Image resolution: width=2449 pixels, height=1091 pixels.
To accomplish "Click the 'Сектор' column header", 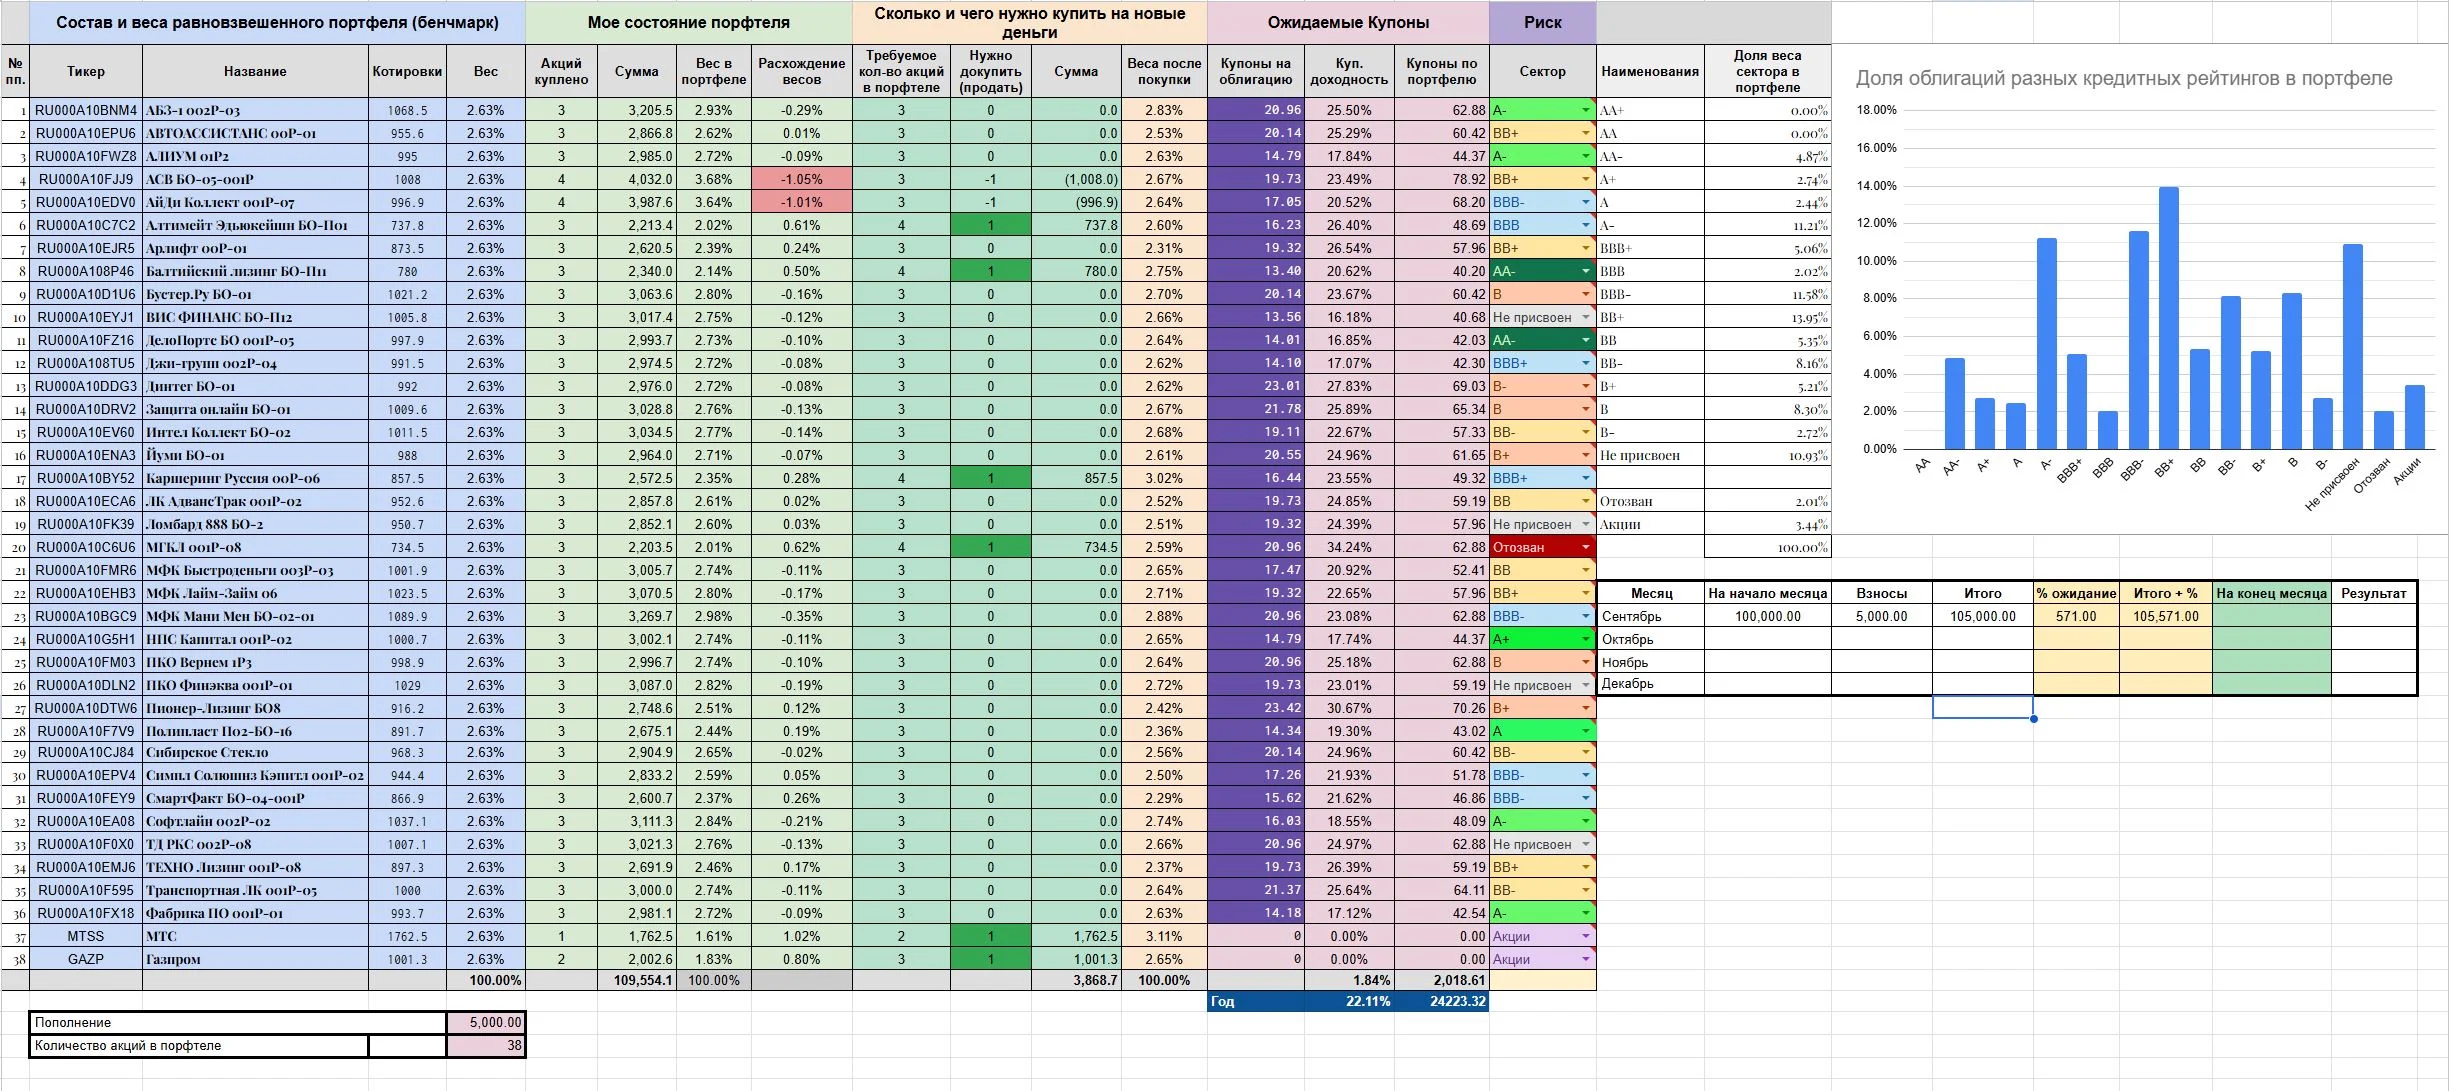I will coord(1542,71).
